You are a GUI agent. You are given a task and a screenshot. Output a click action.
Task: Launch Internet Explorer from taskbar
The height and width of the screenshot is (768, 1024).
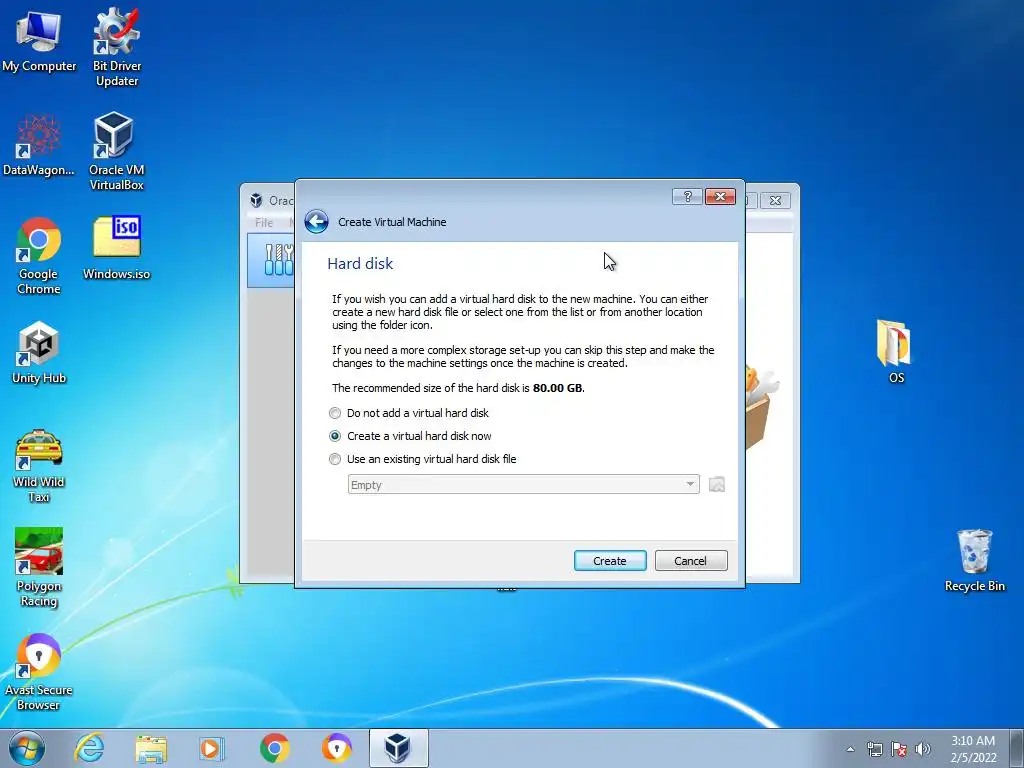tap(89, 748)
